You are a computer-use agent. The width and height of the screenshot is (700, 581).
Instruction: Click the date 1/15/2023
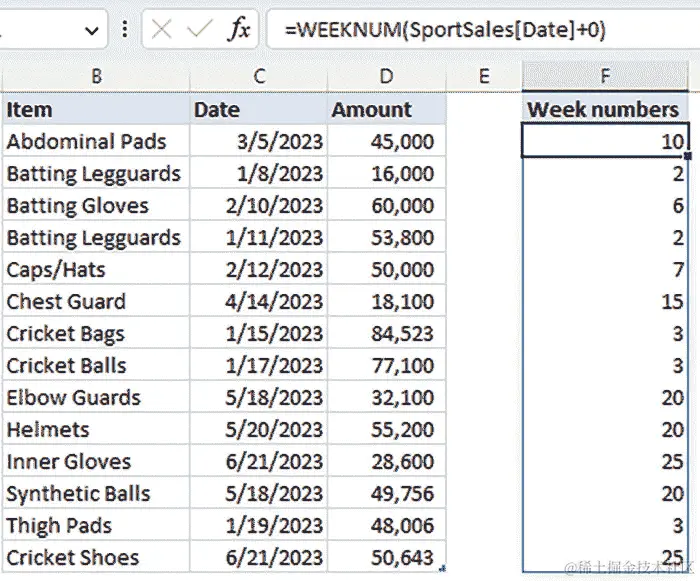tap(258, 334)
